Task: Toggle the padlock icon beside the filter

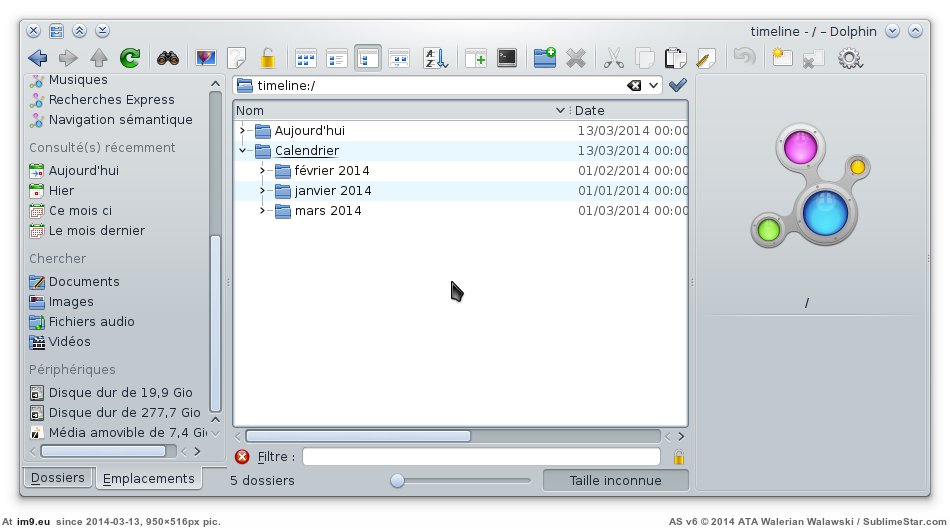Action: tap(679, 457)
